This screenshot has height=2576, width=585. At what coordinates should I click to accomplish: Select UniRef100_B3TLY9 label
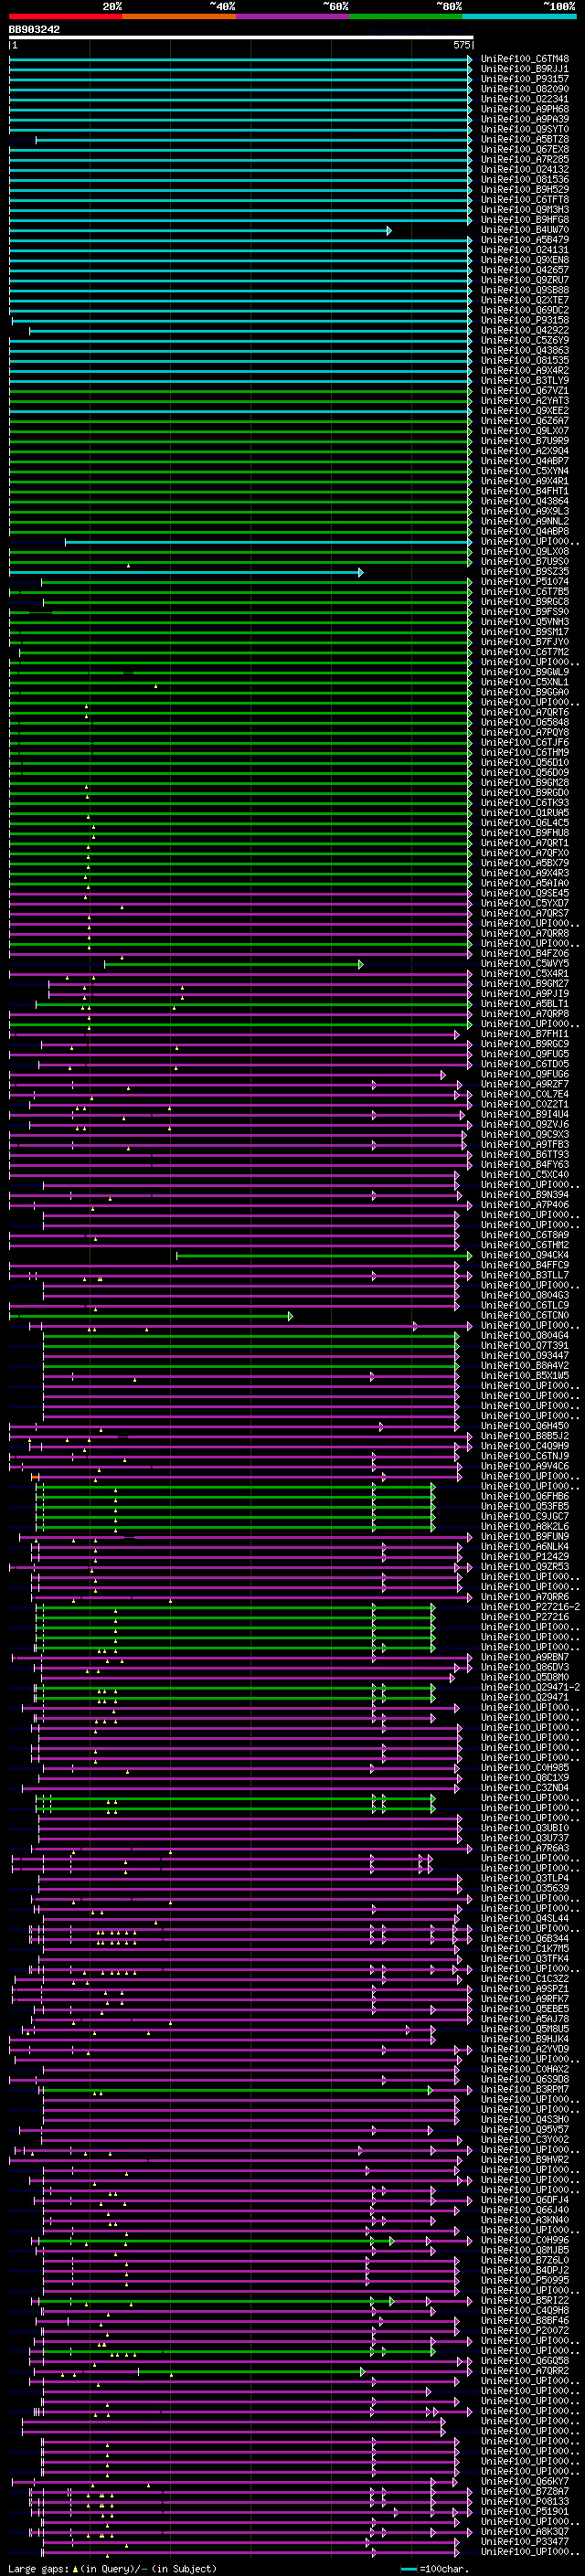(525, 380)
